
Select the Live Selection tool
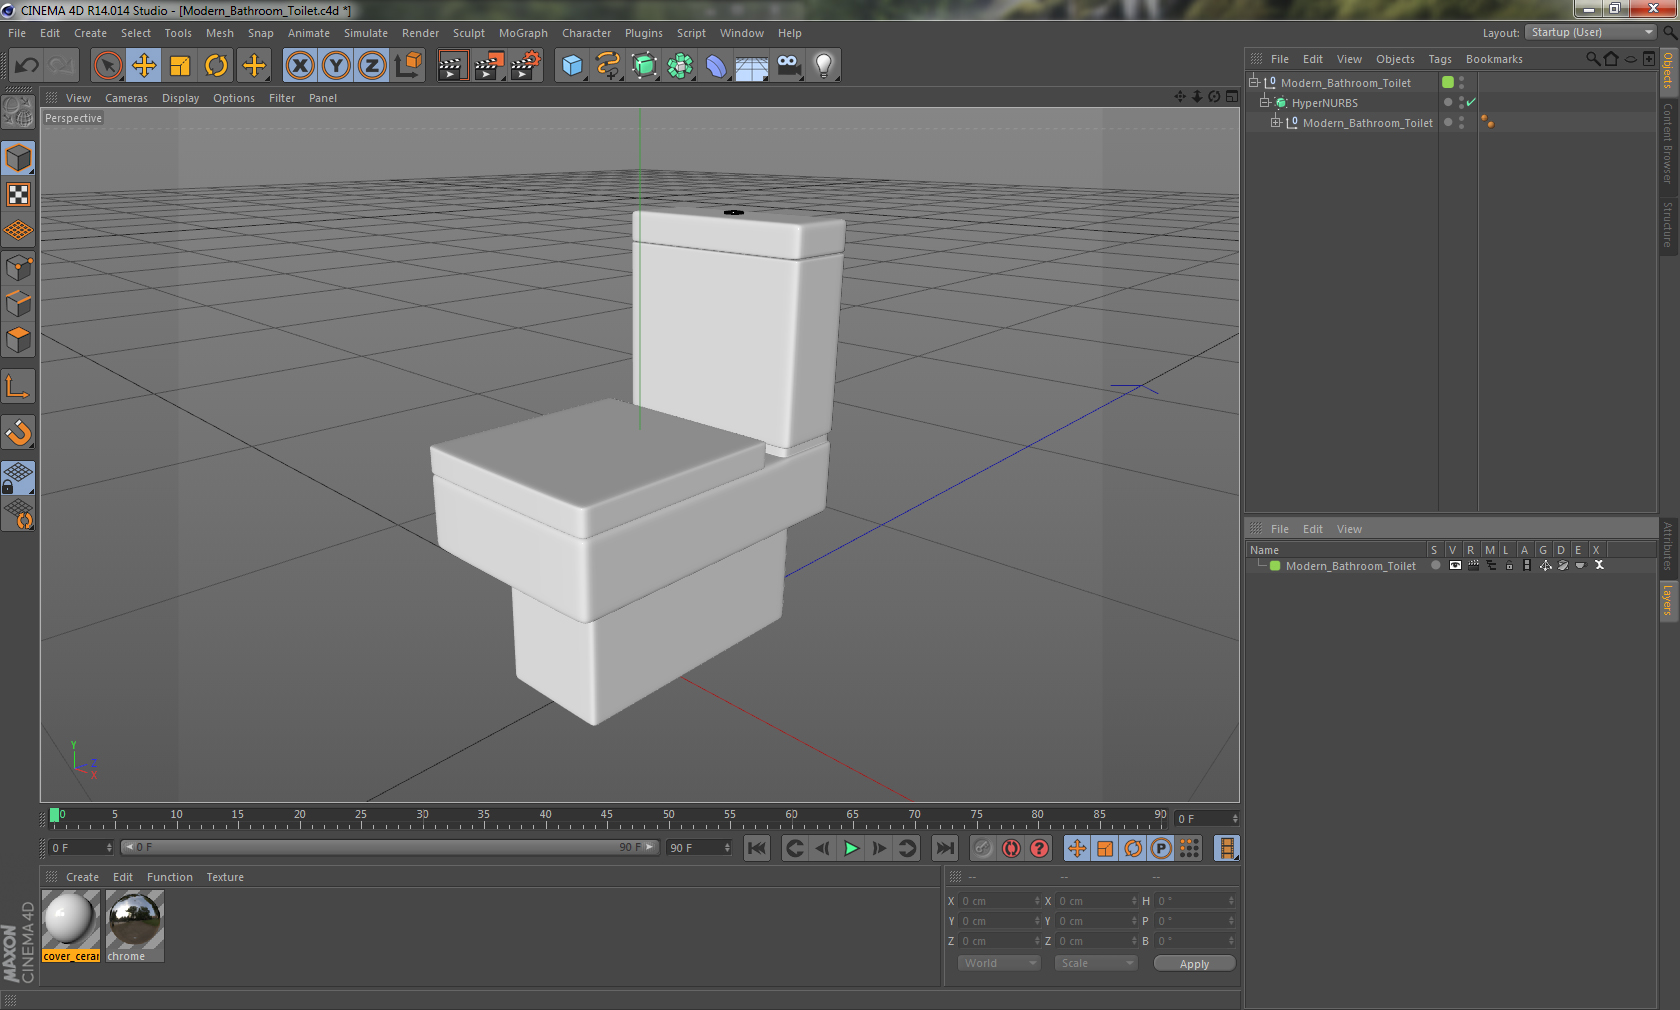(x=107, y=66)
